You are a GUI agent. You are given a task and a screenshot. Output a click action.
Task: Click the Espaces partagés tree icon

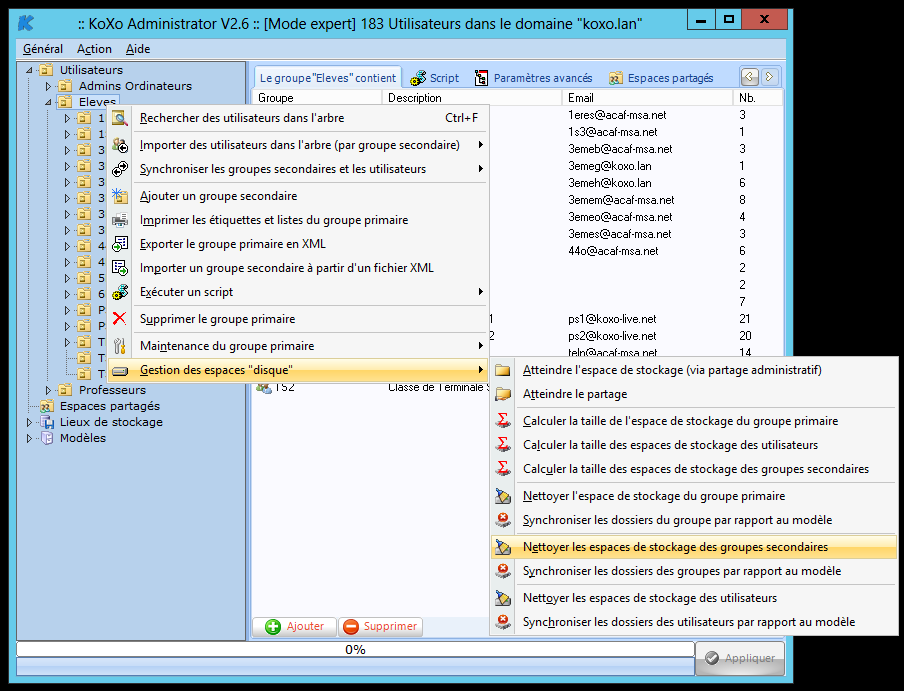pos(47,406)
